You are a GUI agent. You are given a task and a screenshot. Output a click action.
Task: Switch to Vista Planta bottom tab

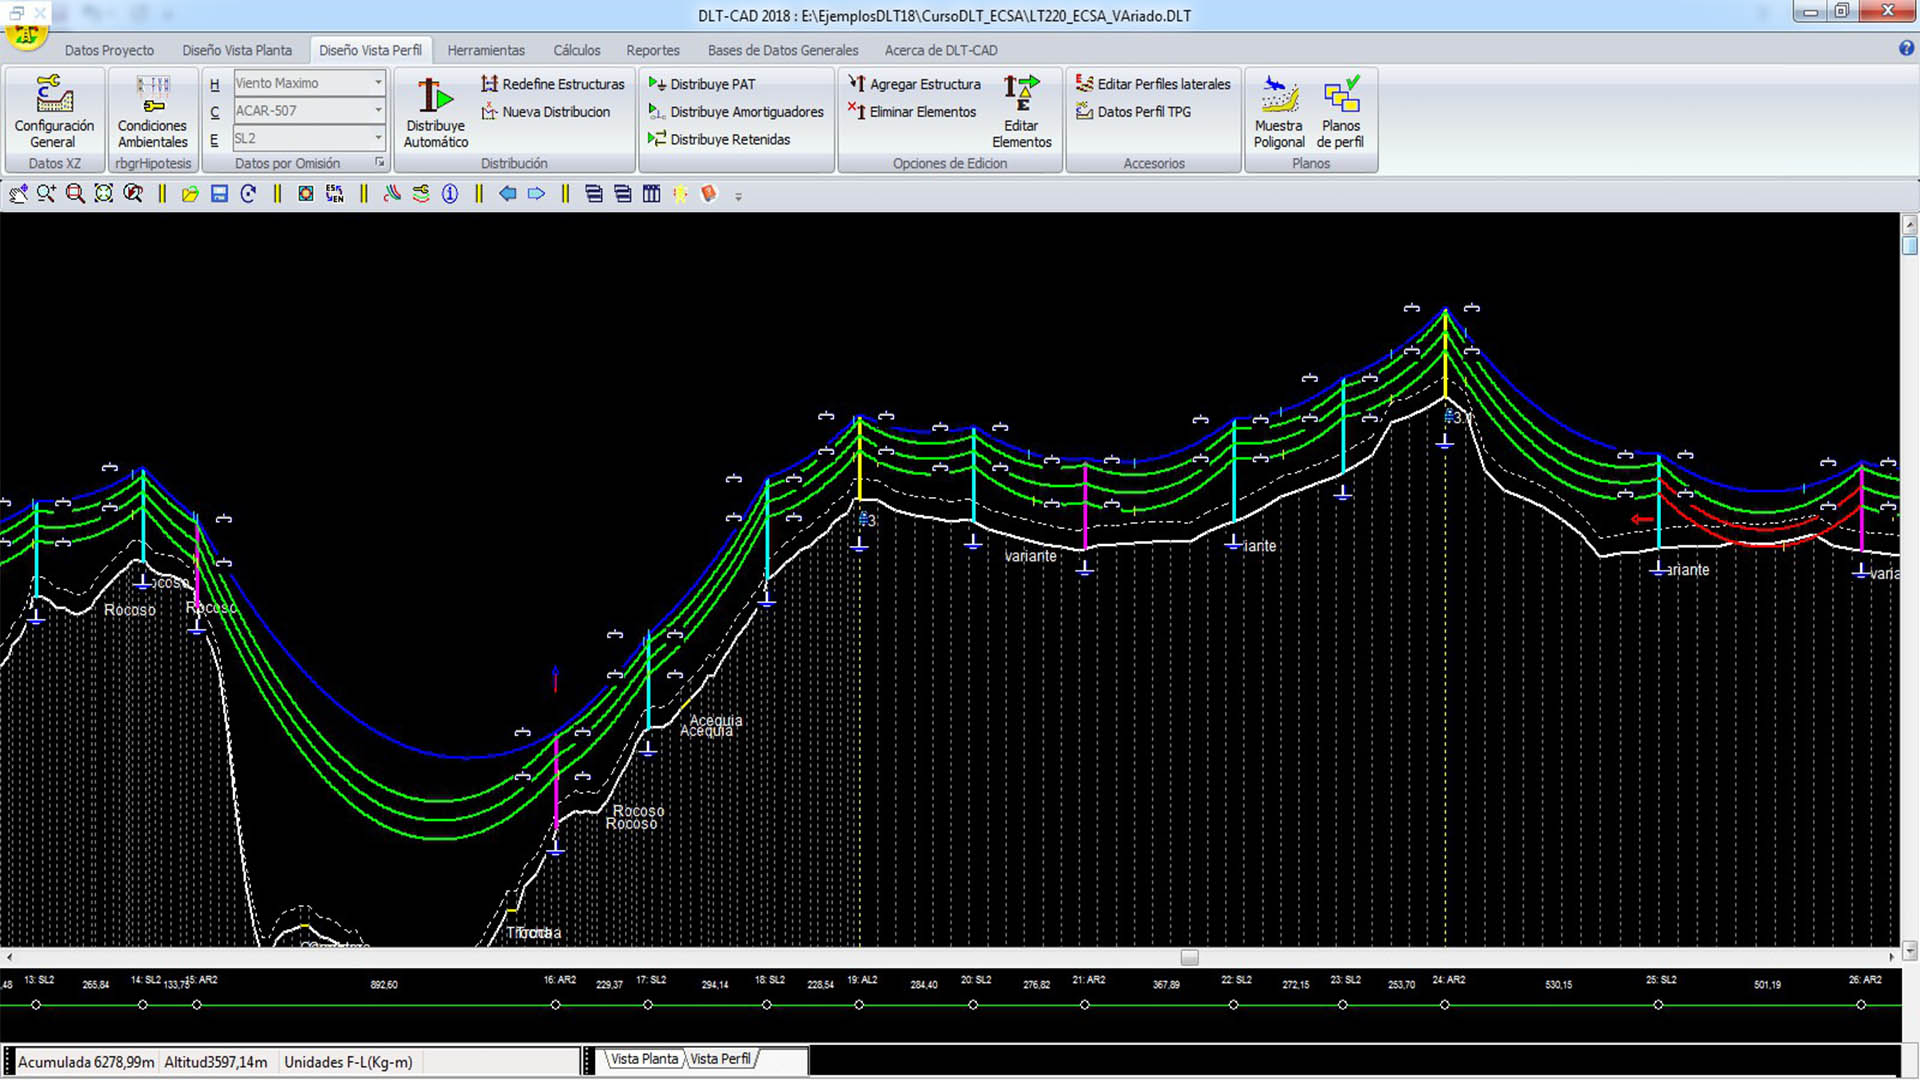click(644, 1059)
